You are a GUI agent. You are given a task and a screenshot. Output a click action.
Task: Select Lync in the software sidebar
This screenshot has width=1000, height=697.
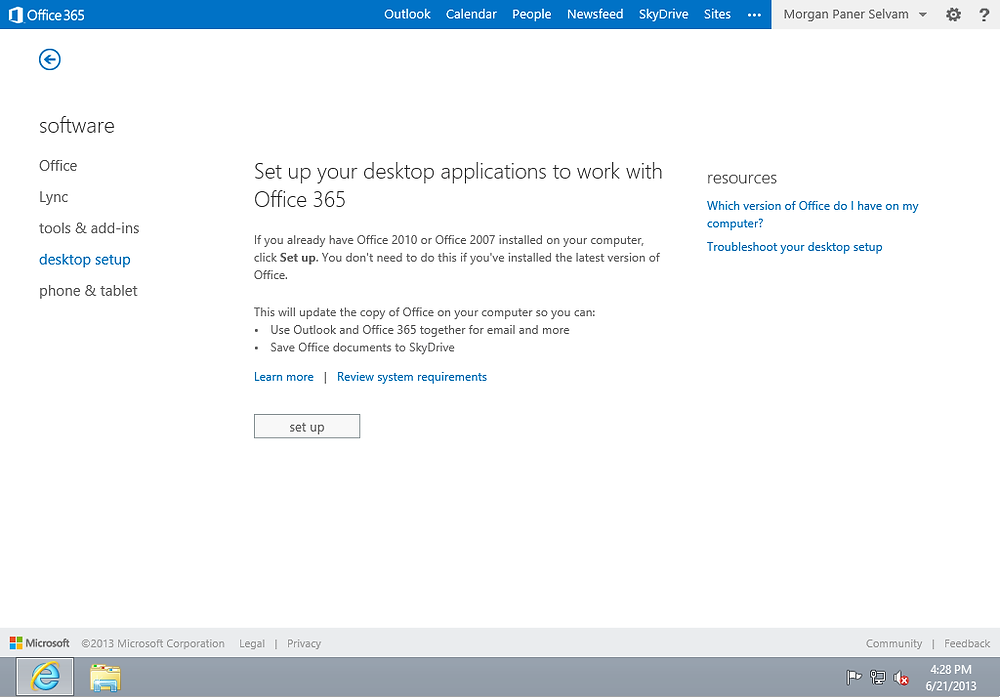pyautogui.click(x=54, y=197)
